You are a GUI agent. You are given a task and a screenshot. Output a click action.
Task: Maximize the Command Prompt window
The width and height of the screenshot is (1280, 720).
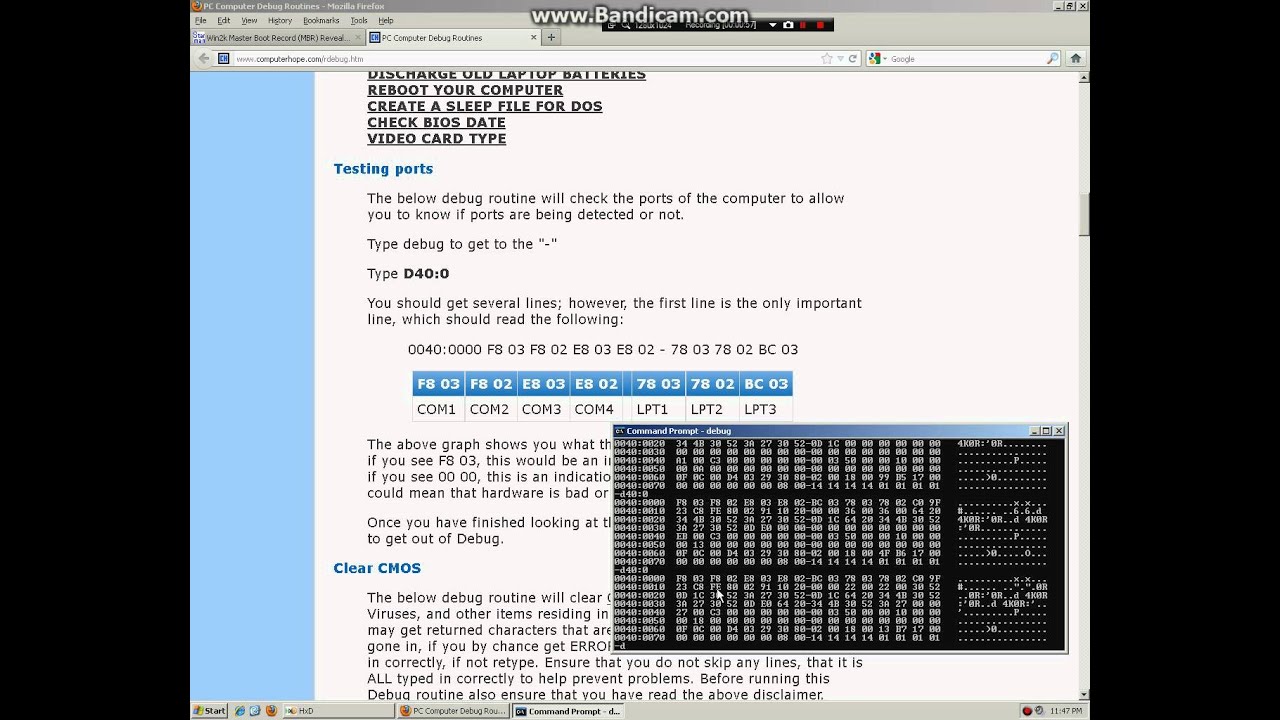(1047, 431)
